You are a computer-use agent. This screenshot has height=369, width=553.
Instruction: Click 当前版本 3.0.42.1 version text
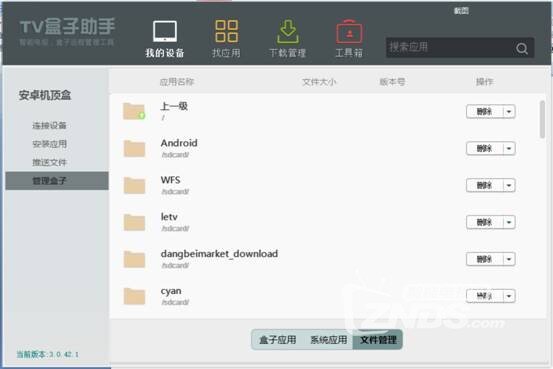pyautogui.click(x=48, y=354)
